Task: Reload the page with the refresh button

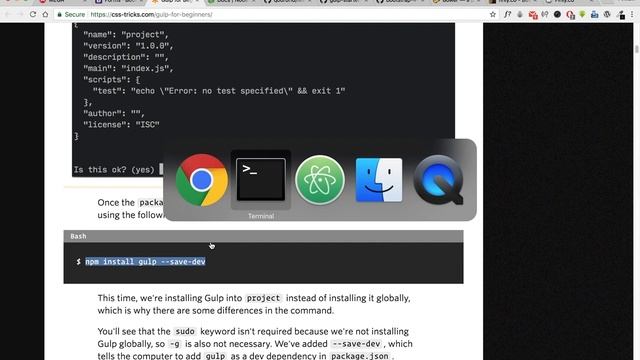Action: [x=33, y=14]
